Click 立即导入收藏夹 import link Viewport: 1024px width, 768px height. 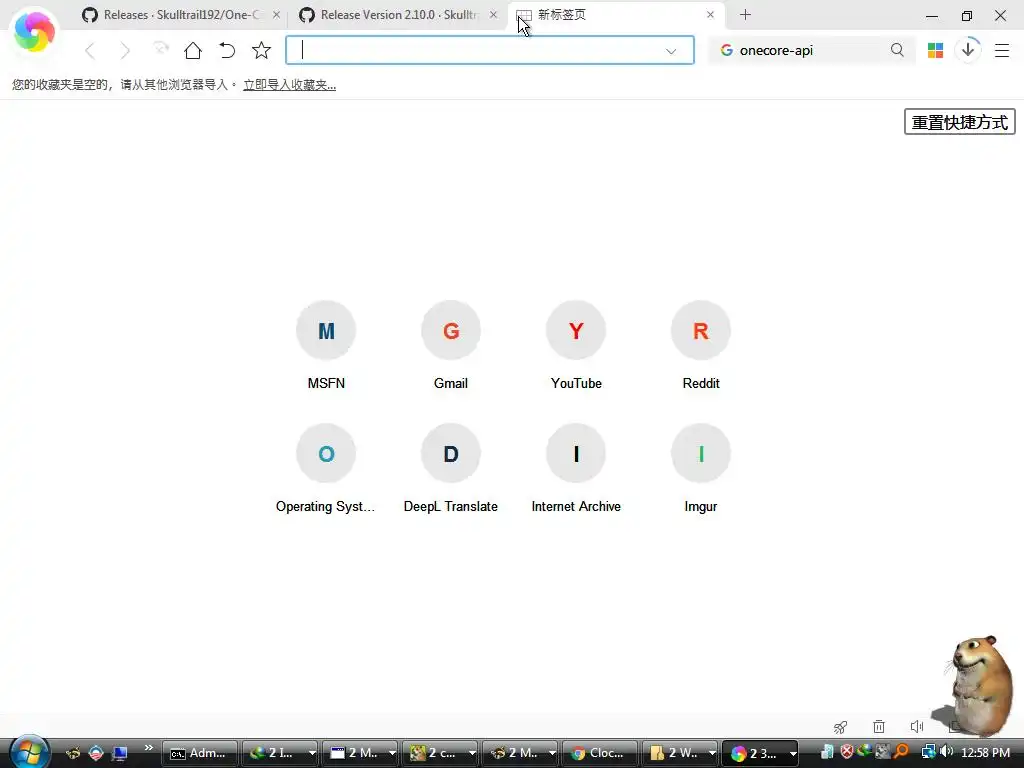tap(289, 85)
